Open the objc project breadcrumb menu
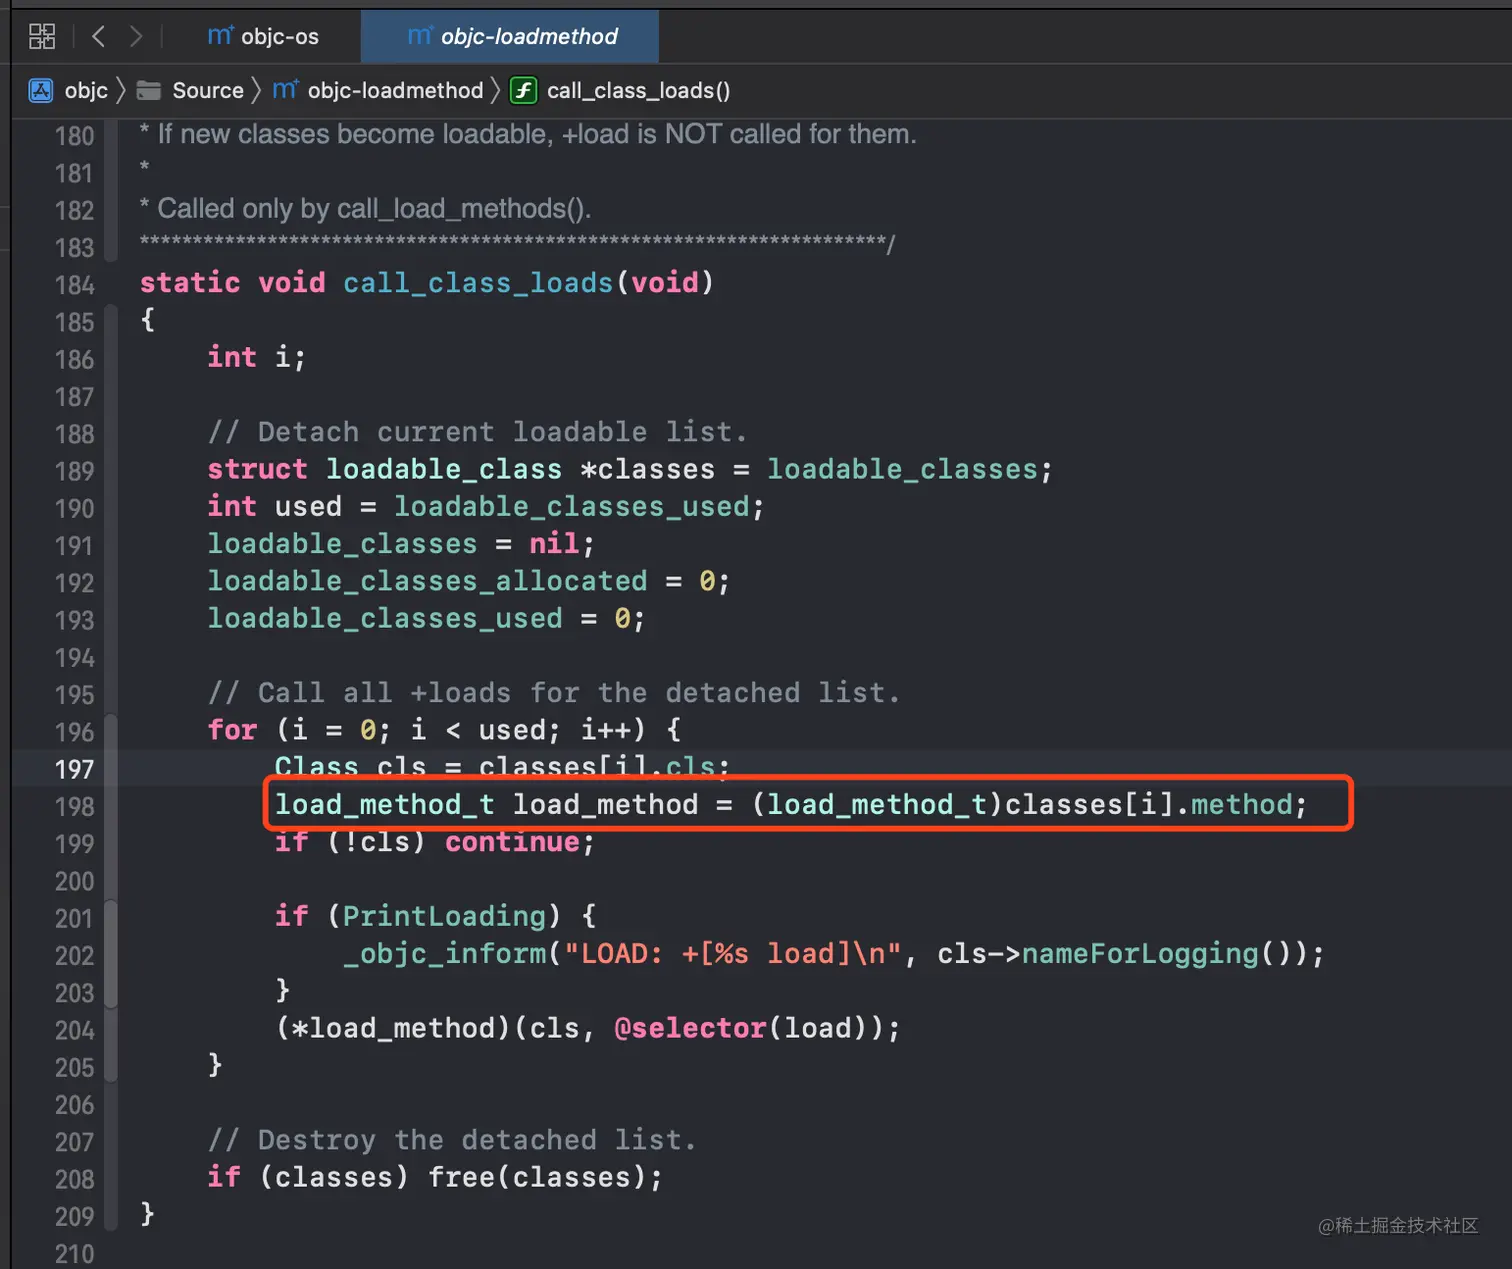This screenshot has width=1512, height=1269. coord(86,91)
